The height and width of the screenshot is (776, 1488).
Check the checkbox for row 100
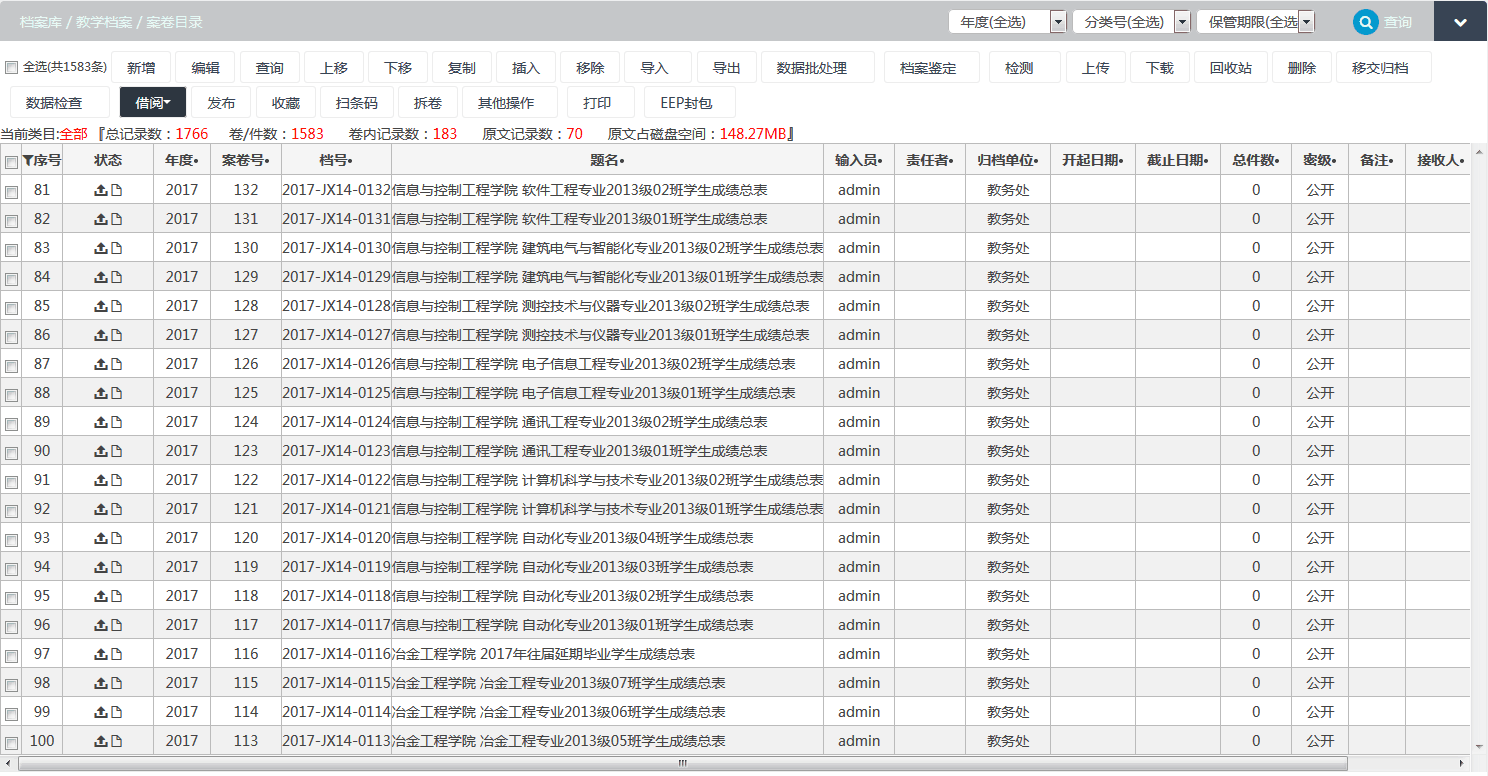[x=11, y=743]
